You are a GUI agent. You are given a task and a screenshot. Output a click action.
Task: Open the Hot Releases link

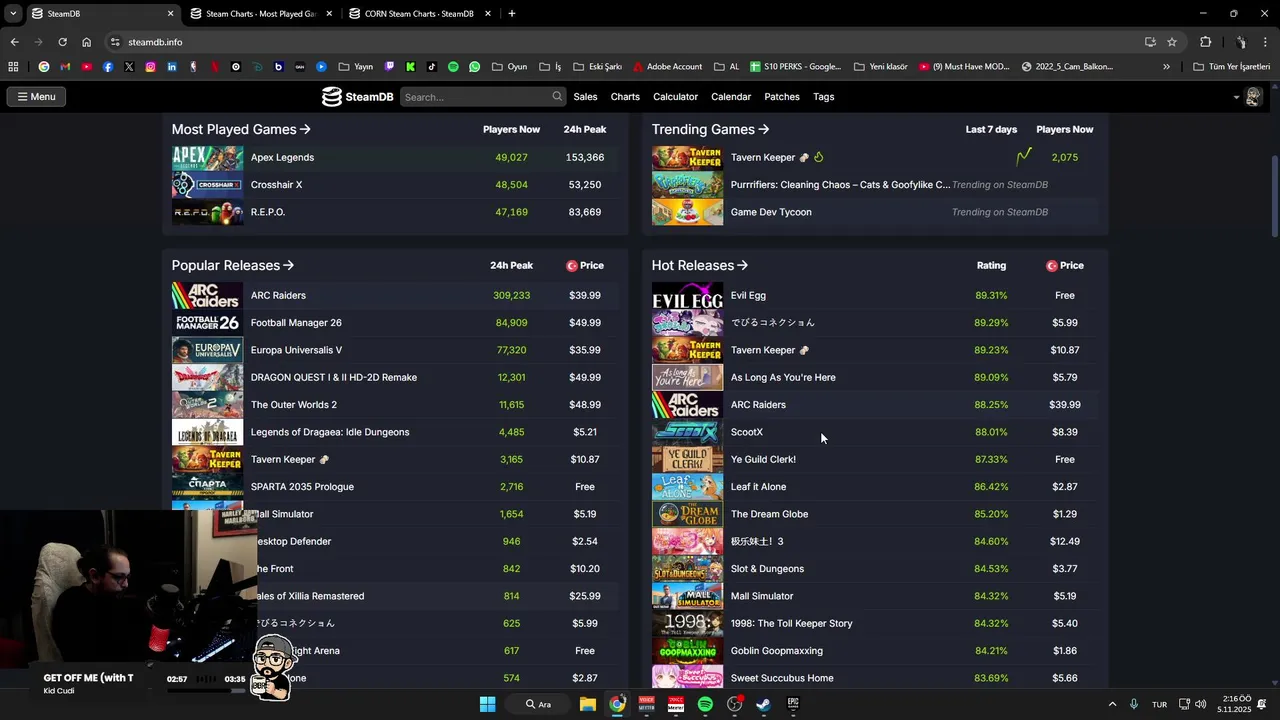tap(700, 265)
